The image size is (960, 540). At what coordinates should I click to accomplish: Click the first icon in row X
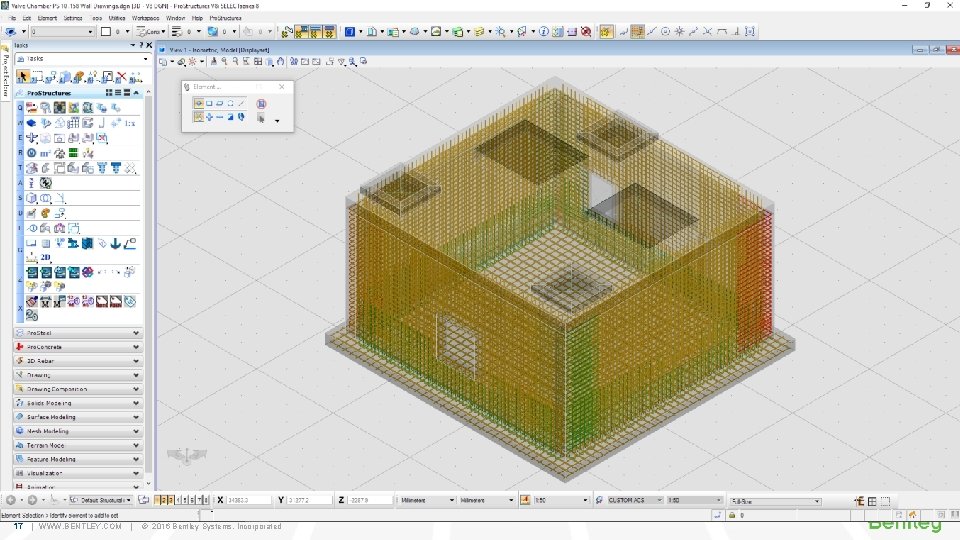tap(31, 301)
